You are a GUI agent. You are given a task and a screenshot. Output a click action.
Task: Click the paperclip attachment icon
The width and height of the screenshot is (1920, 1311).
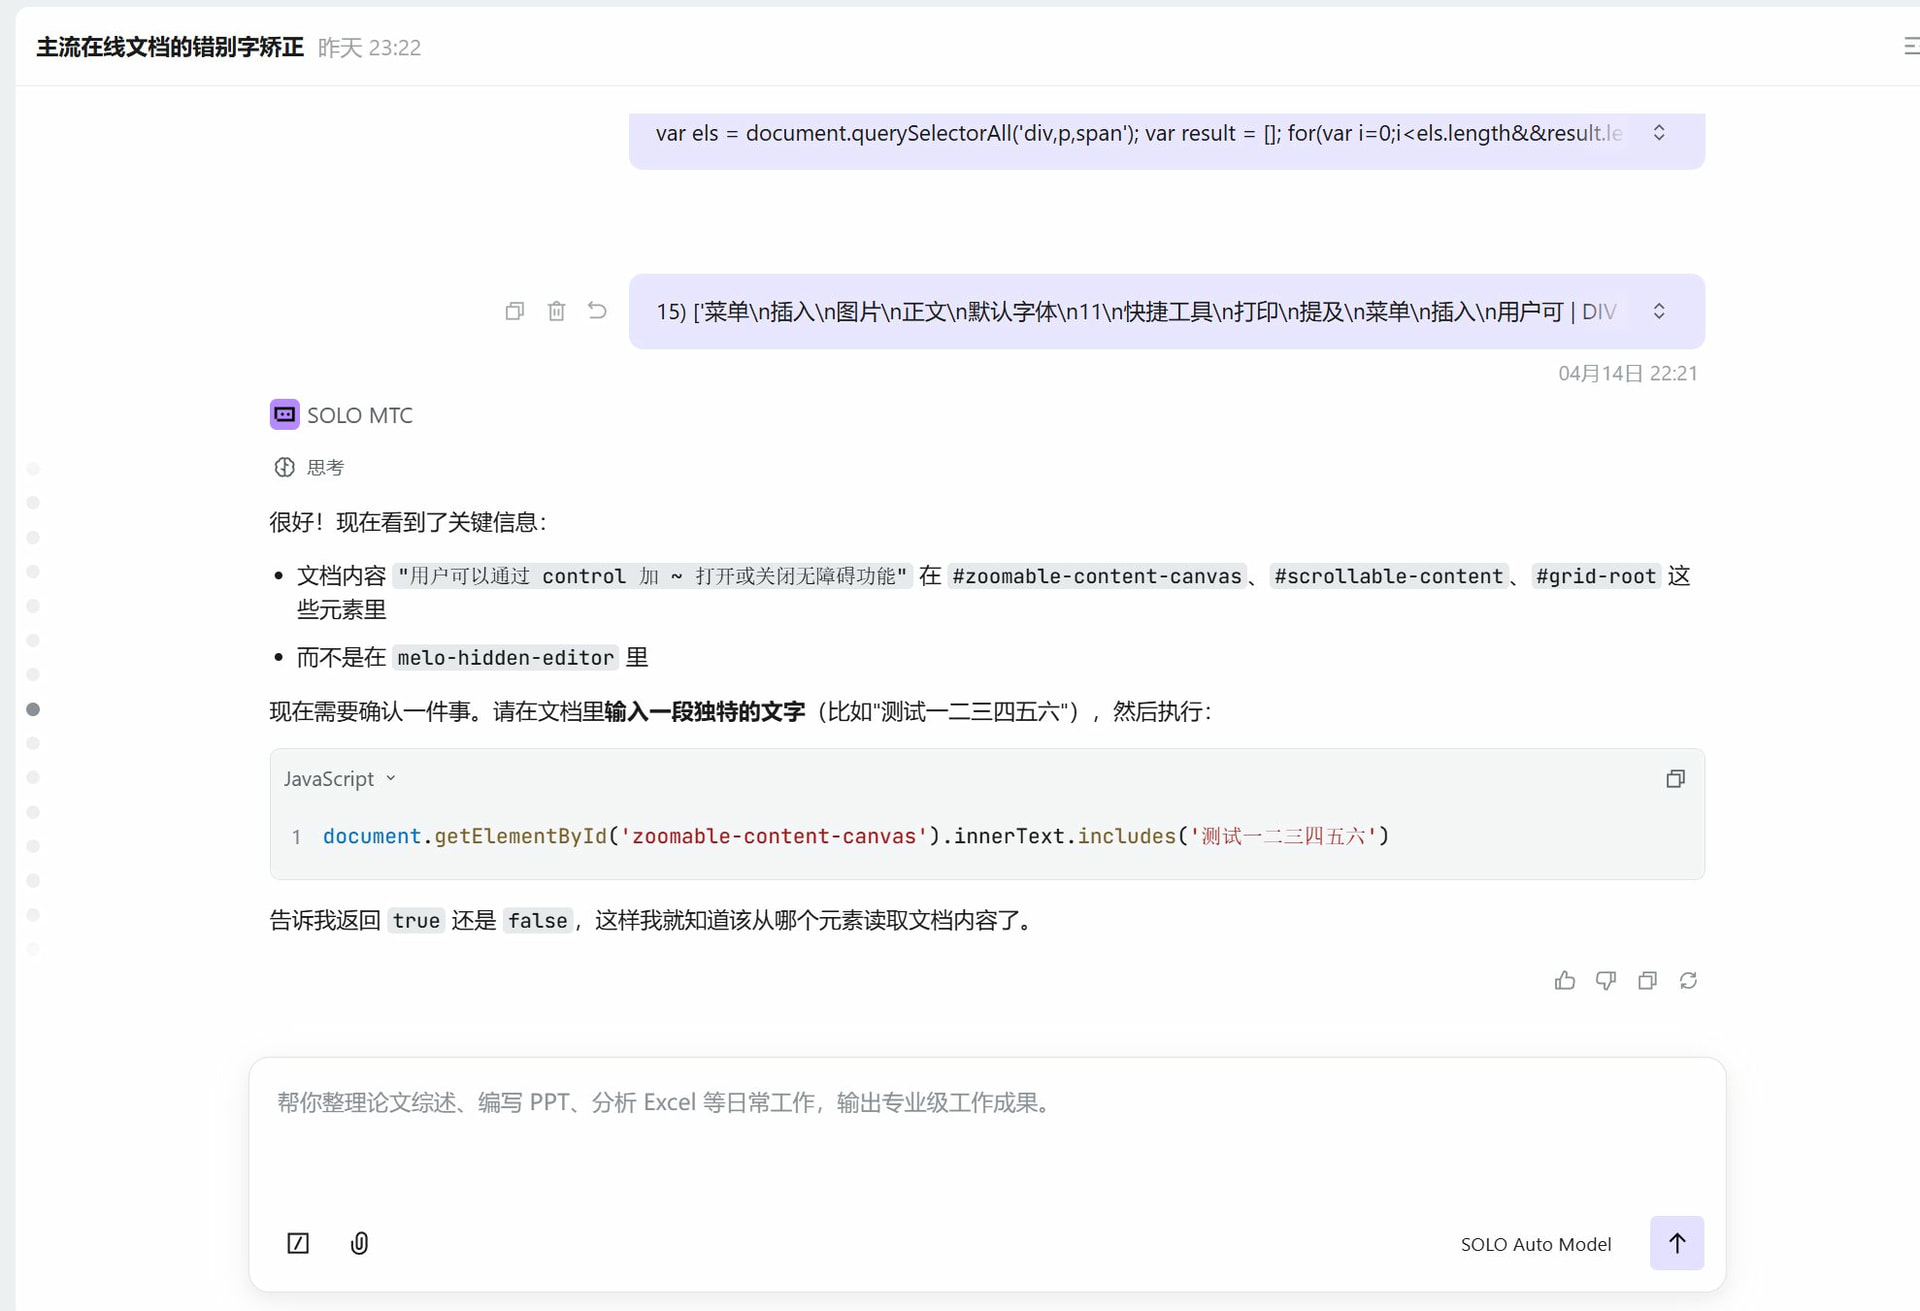pyautogui.click(x=359, y=1243)
